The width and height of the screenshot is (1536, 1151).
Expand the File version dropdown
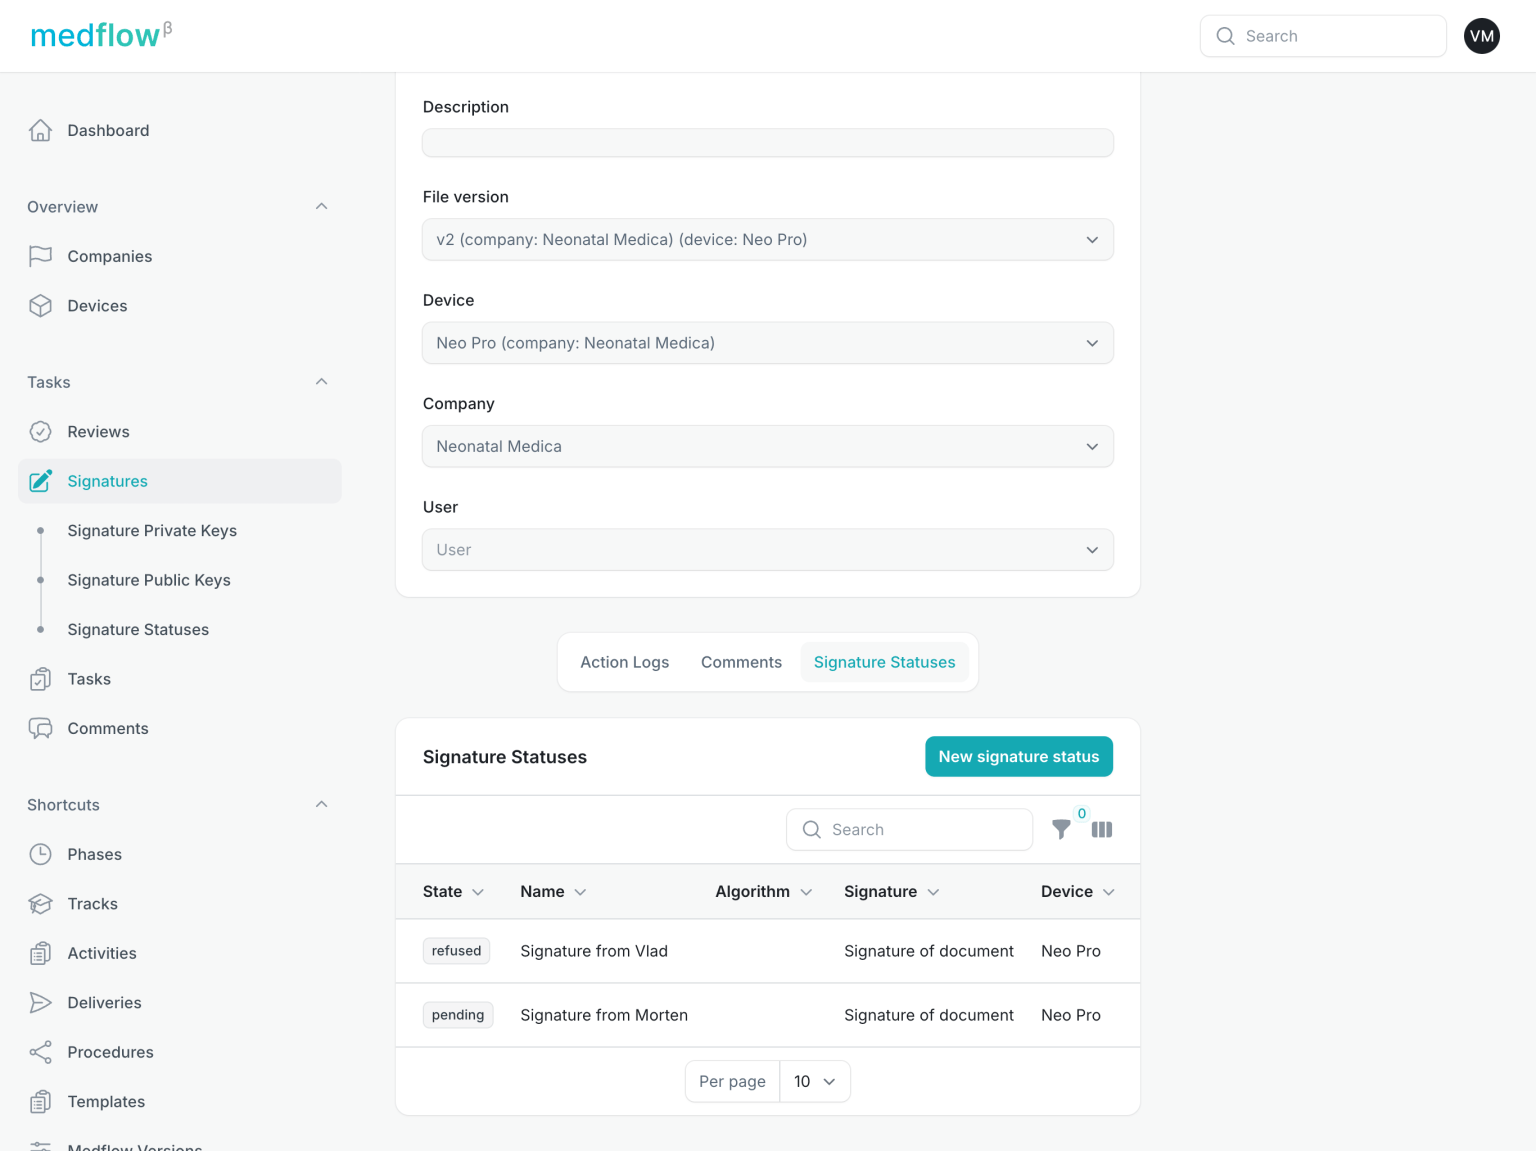coord(1092,239)
